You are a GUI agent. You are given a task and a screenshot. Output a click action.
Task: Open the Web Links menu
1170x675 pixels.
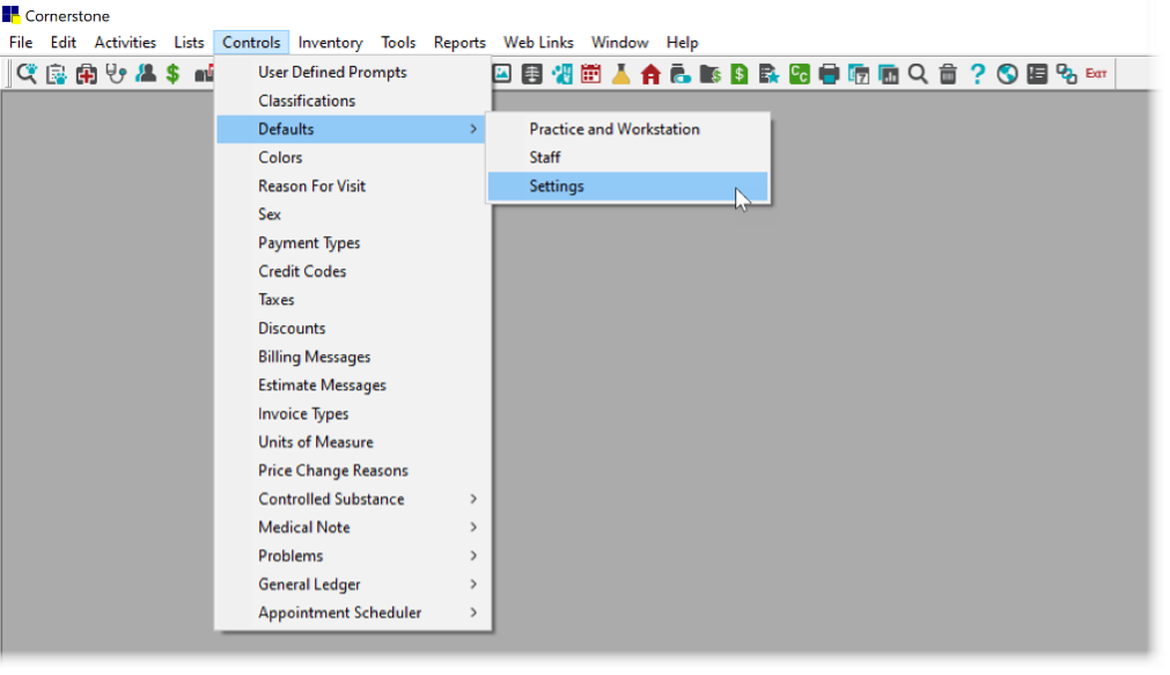point(539,43)
